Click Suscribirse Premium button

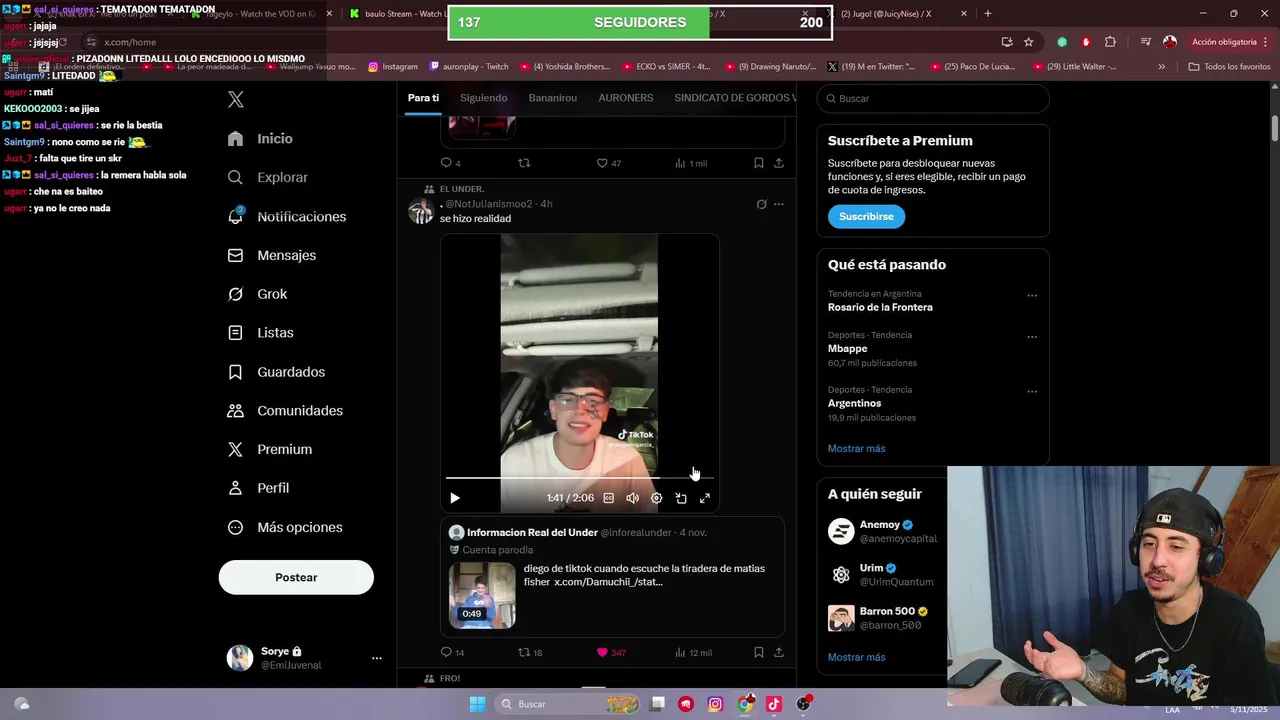pos(866,216)
